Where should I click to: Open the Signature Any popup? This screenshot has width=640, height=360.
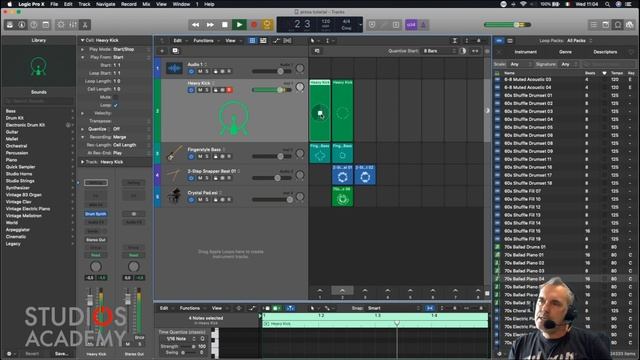click(x=569, y=64)
